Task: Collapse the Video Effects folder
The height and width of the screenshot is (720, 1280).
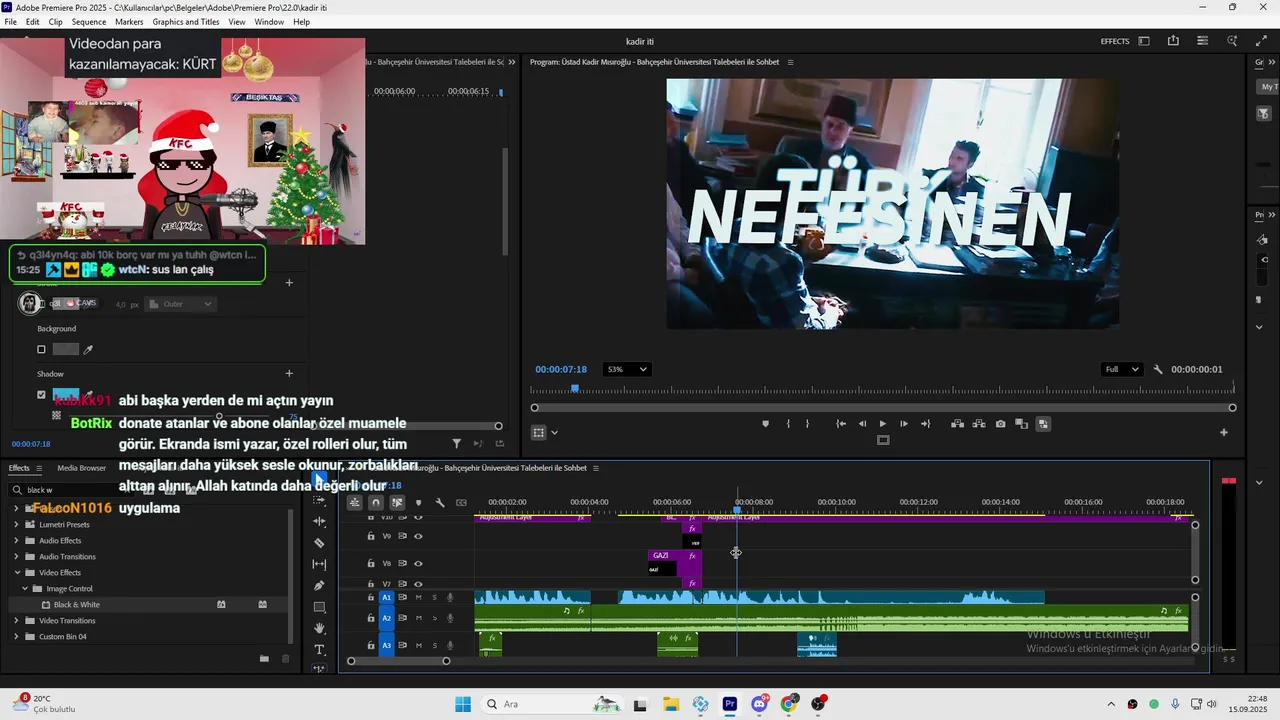Action: coord(16,572)
